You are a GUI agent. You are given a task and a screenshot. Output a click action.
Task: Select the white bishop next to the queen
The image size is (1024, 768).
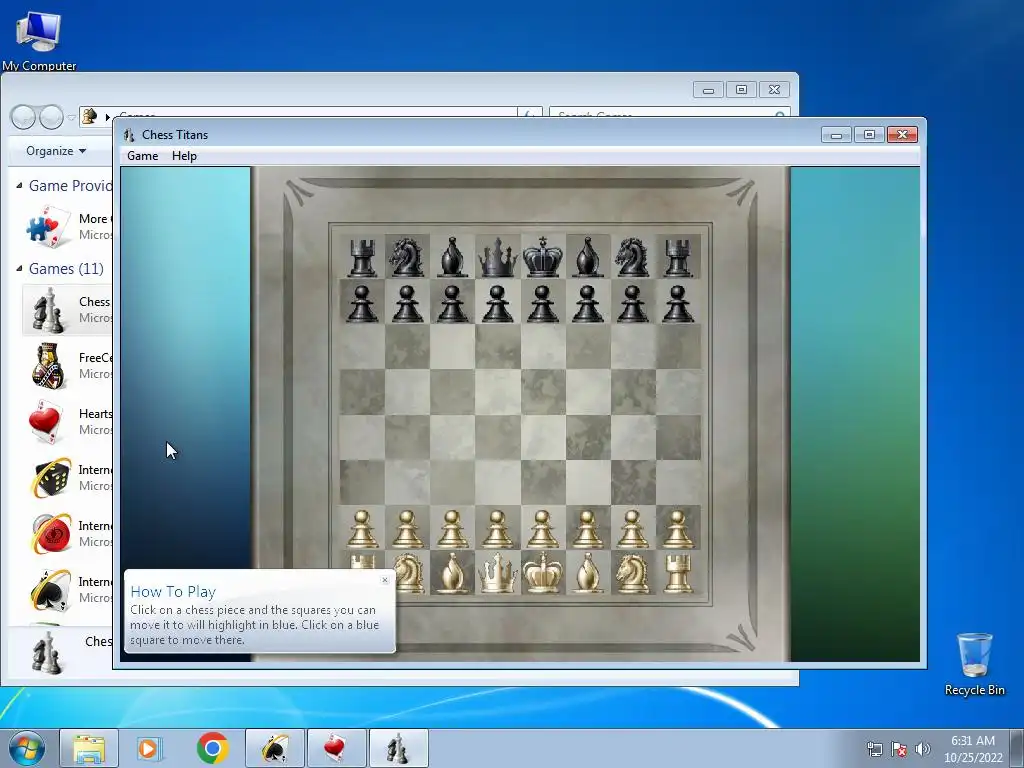(x=452, y=573)
